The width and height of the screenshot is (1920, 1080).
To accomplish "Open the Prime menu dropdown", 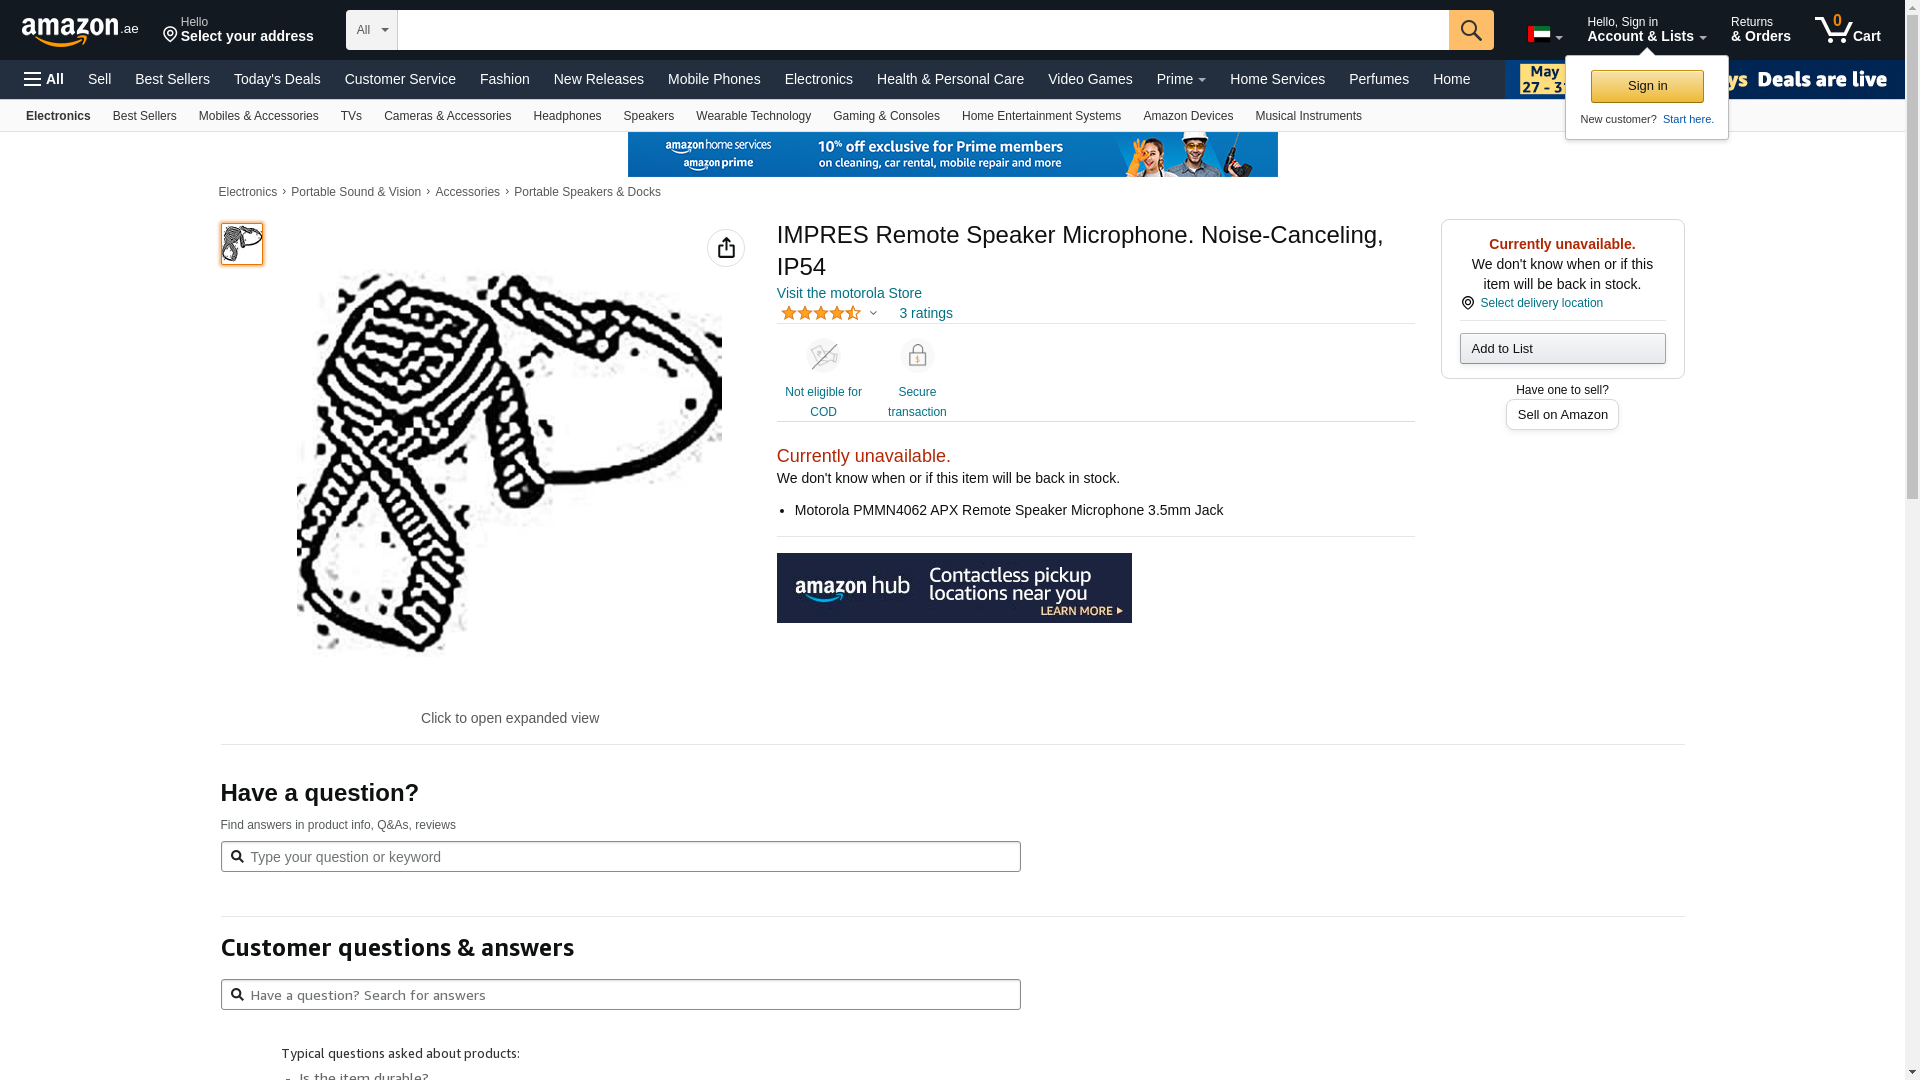I will (x=1181, y=79).
